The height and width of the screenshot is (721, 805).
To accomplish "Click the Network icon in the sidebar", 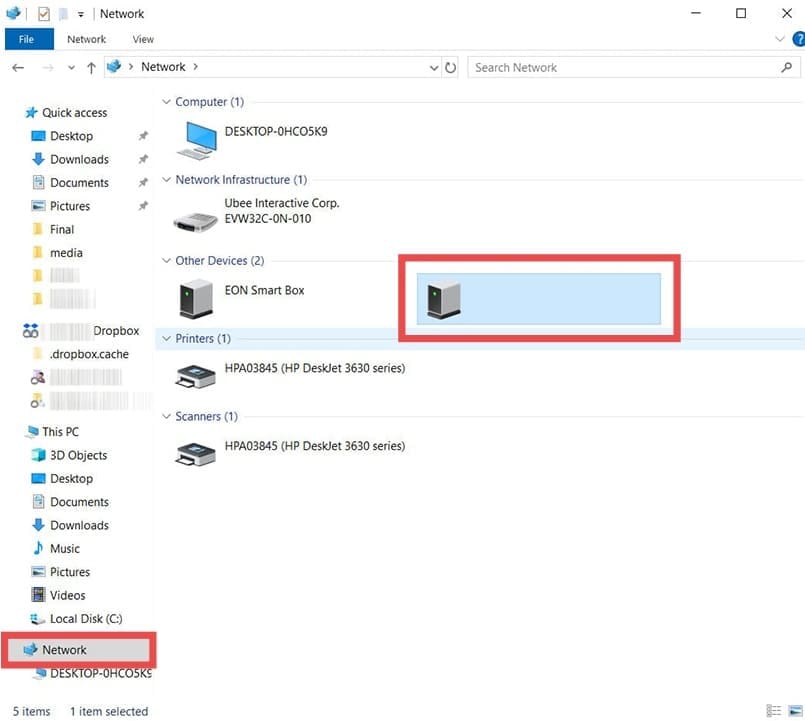I will (x=31, y=650).
